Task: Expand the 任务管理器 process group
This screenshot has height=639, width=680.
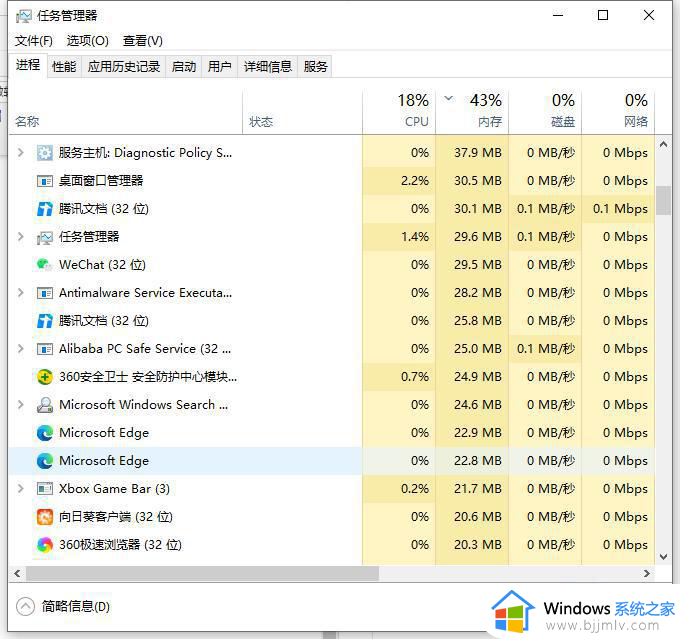Action: pyautogui.click(x=20, y=237)
